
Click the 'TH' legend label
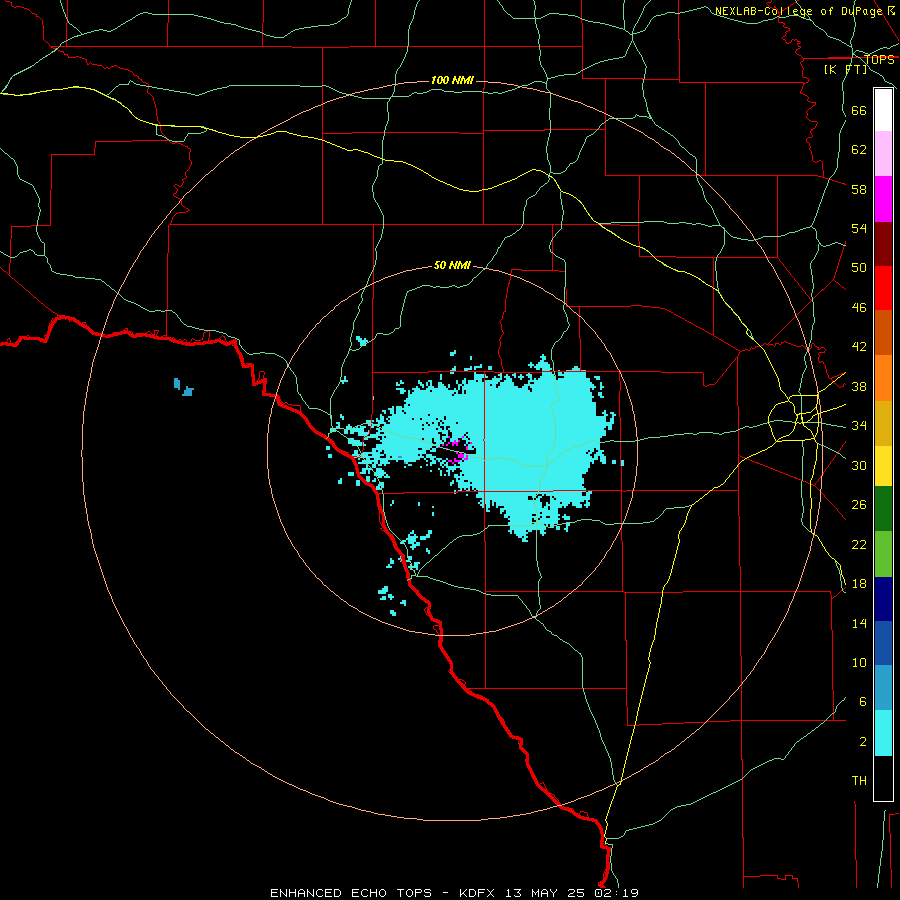tap(859, 781)
